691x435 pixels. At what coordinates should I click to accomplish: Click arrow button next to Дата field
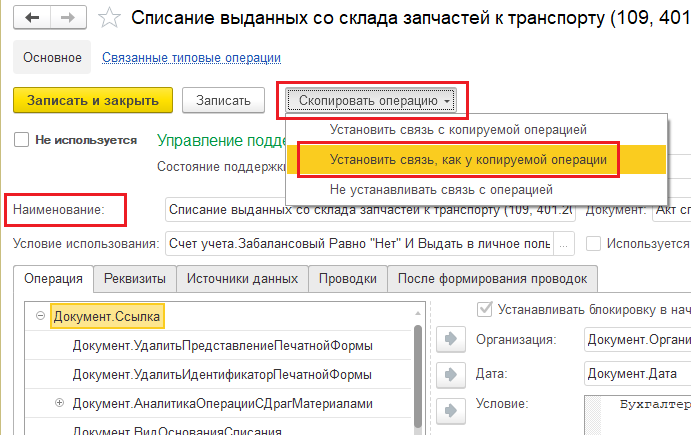(451, 375)
